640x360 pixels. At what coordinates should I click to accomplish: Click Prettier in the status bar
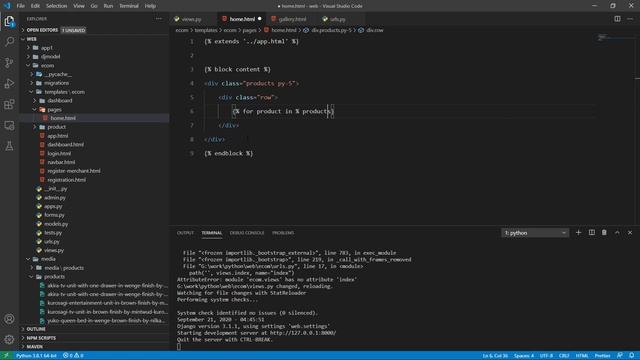point(602,356)
